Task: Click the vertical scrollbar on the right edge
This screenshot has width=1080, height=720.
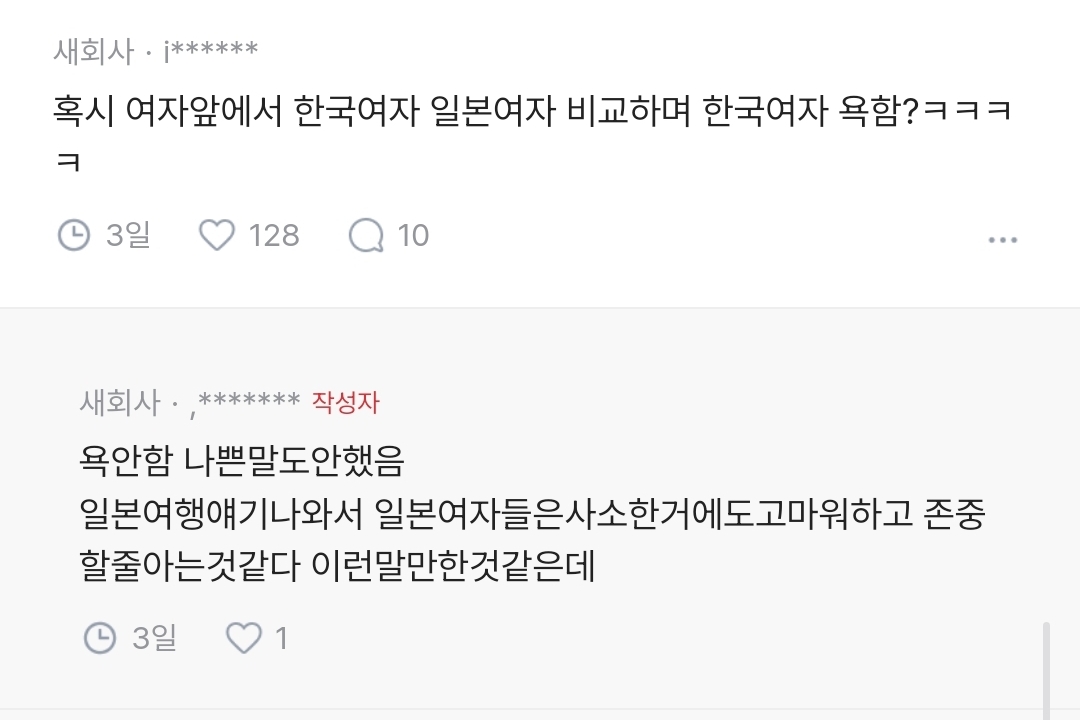Action: (1046, 670)
